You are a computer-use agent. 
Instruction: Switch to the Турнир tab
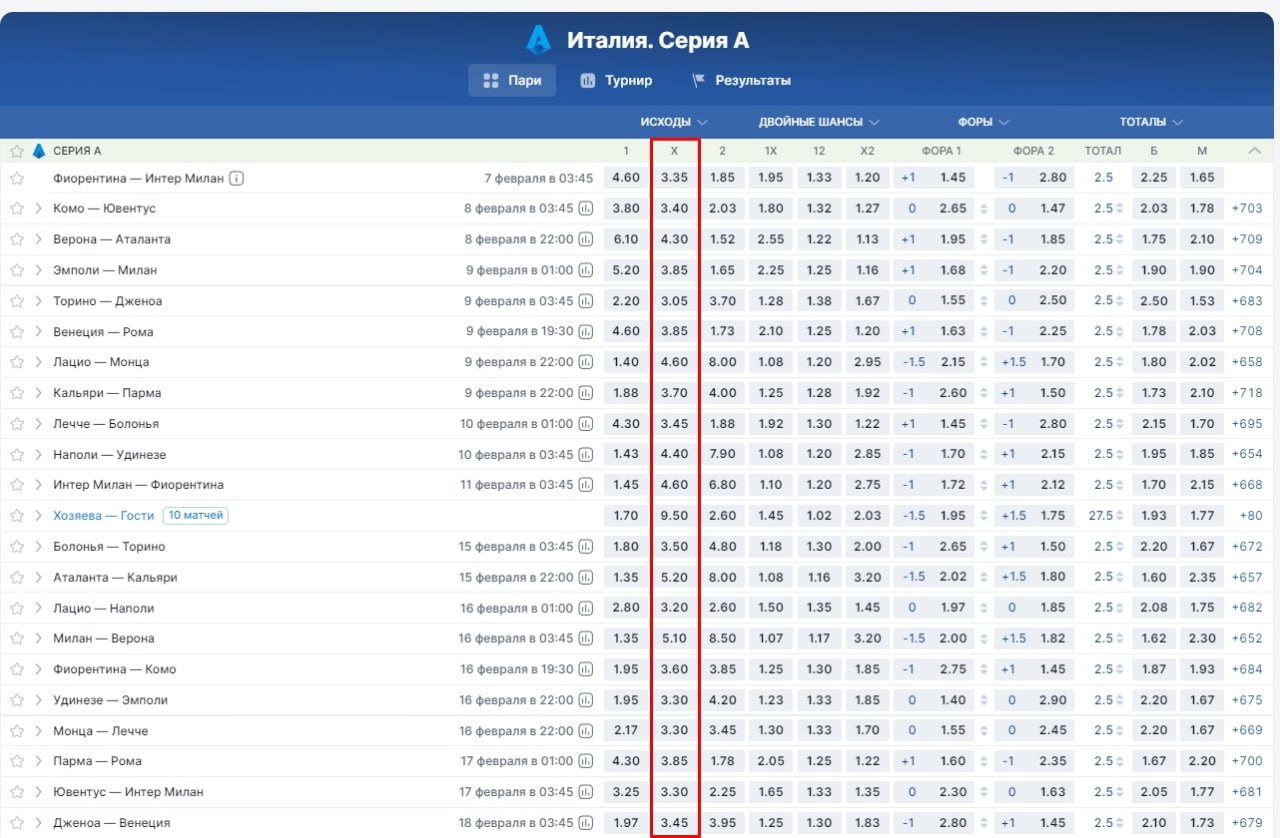coord(616,80)
